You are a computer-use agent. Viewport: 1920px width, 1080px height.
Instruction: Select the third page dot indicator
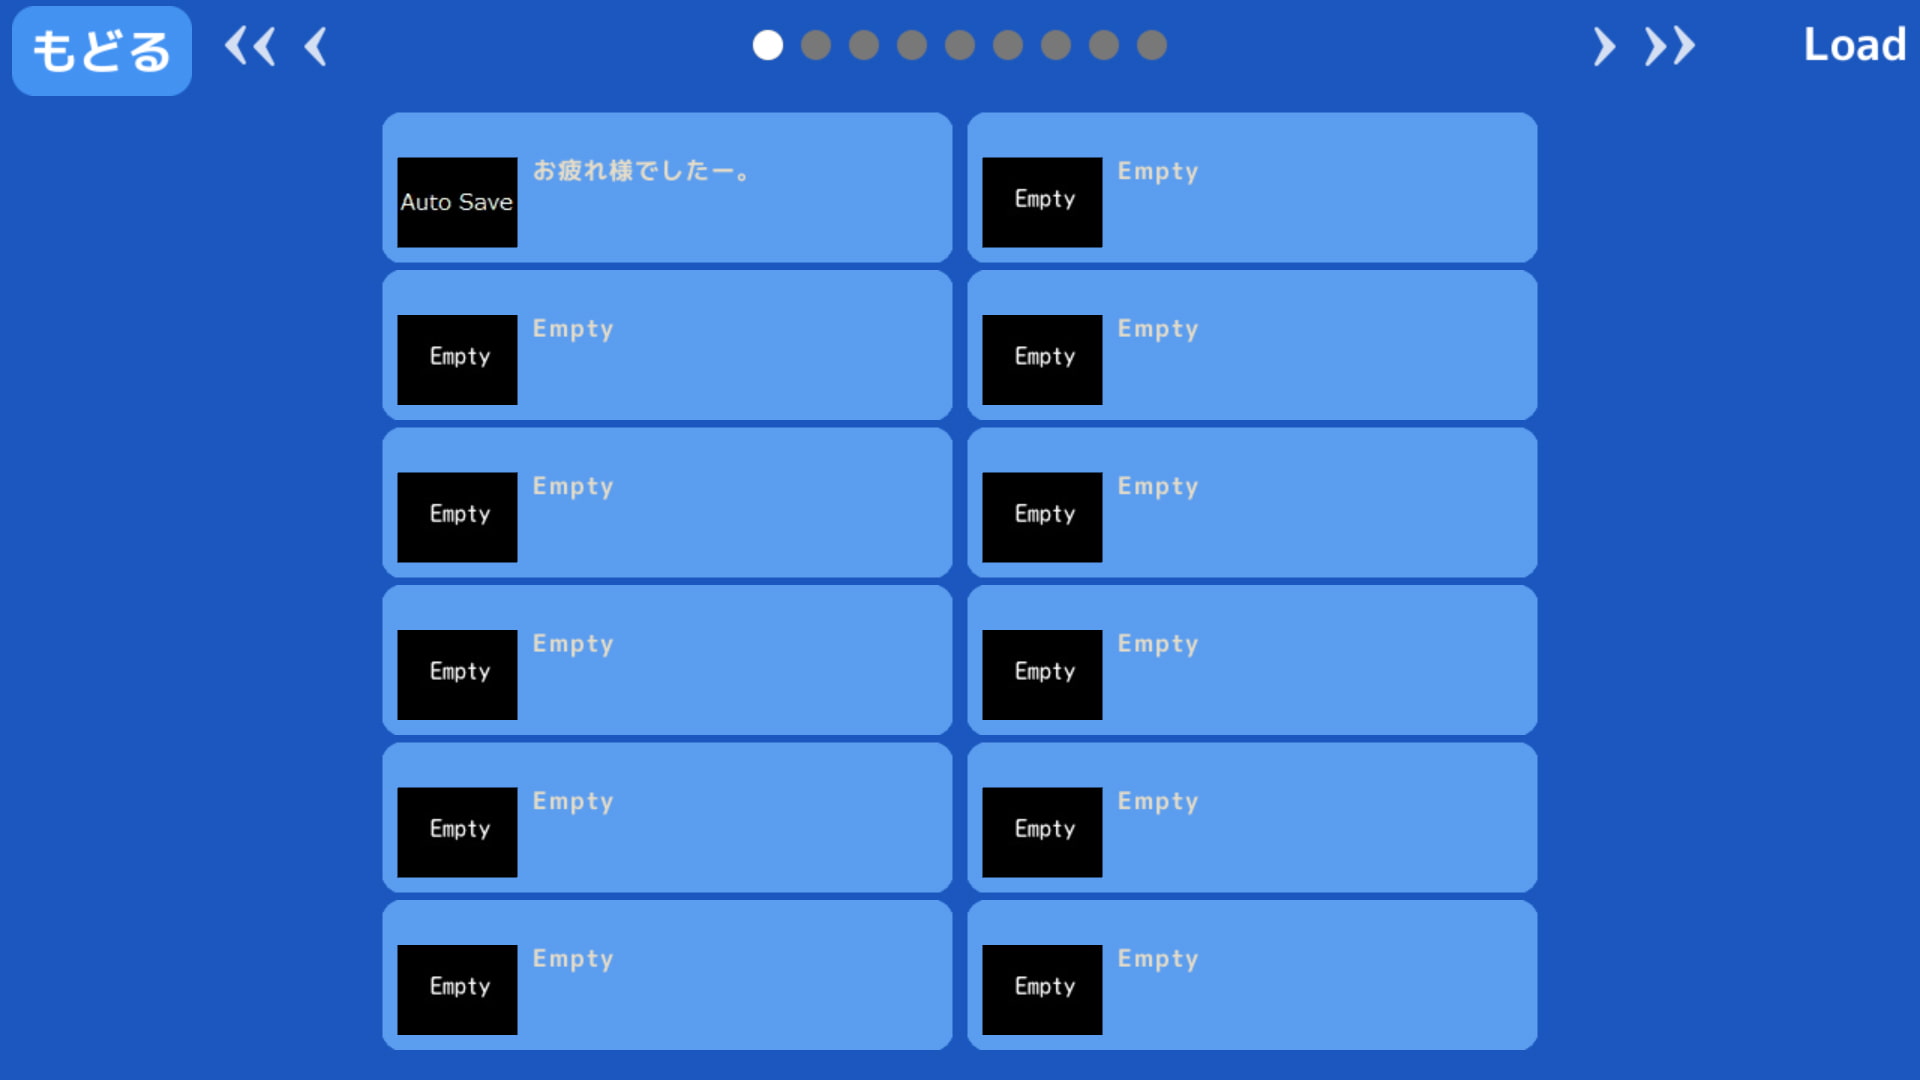point(864,46)
